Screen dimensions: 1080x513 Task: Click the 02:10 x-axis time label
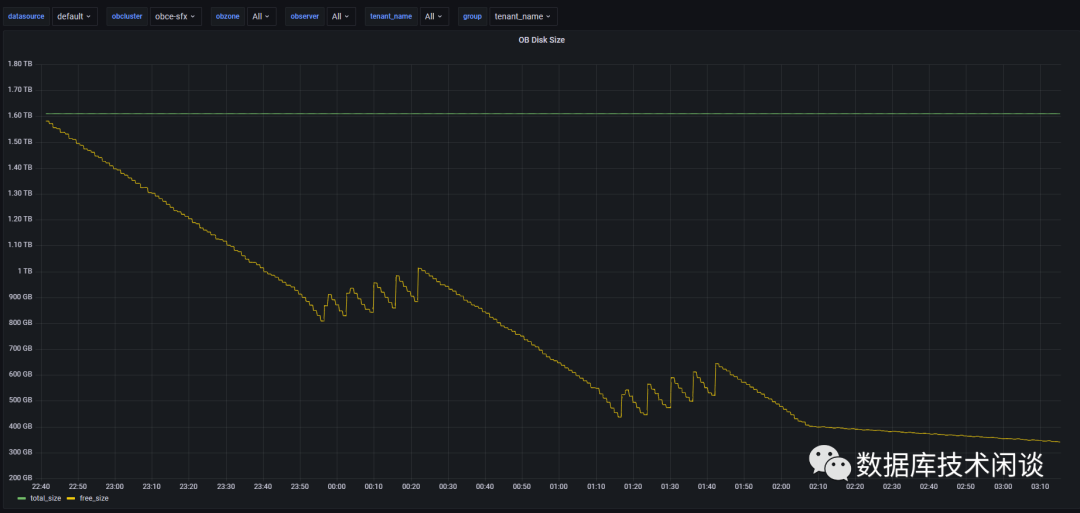click(x=818, y=486)
